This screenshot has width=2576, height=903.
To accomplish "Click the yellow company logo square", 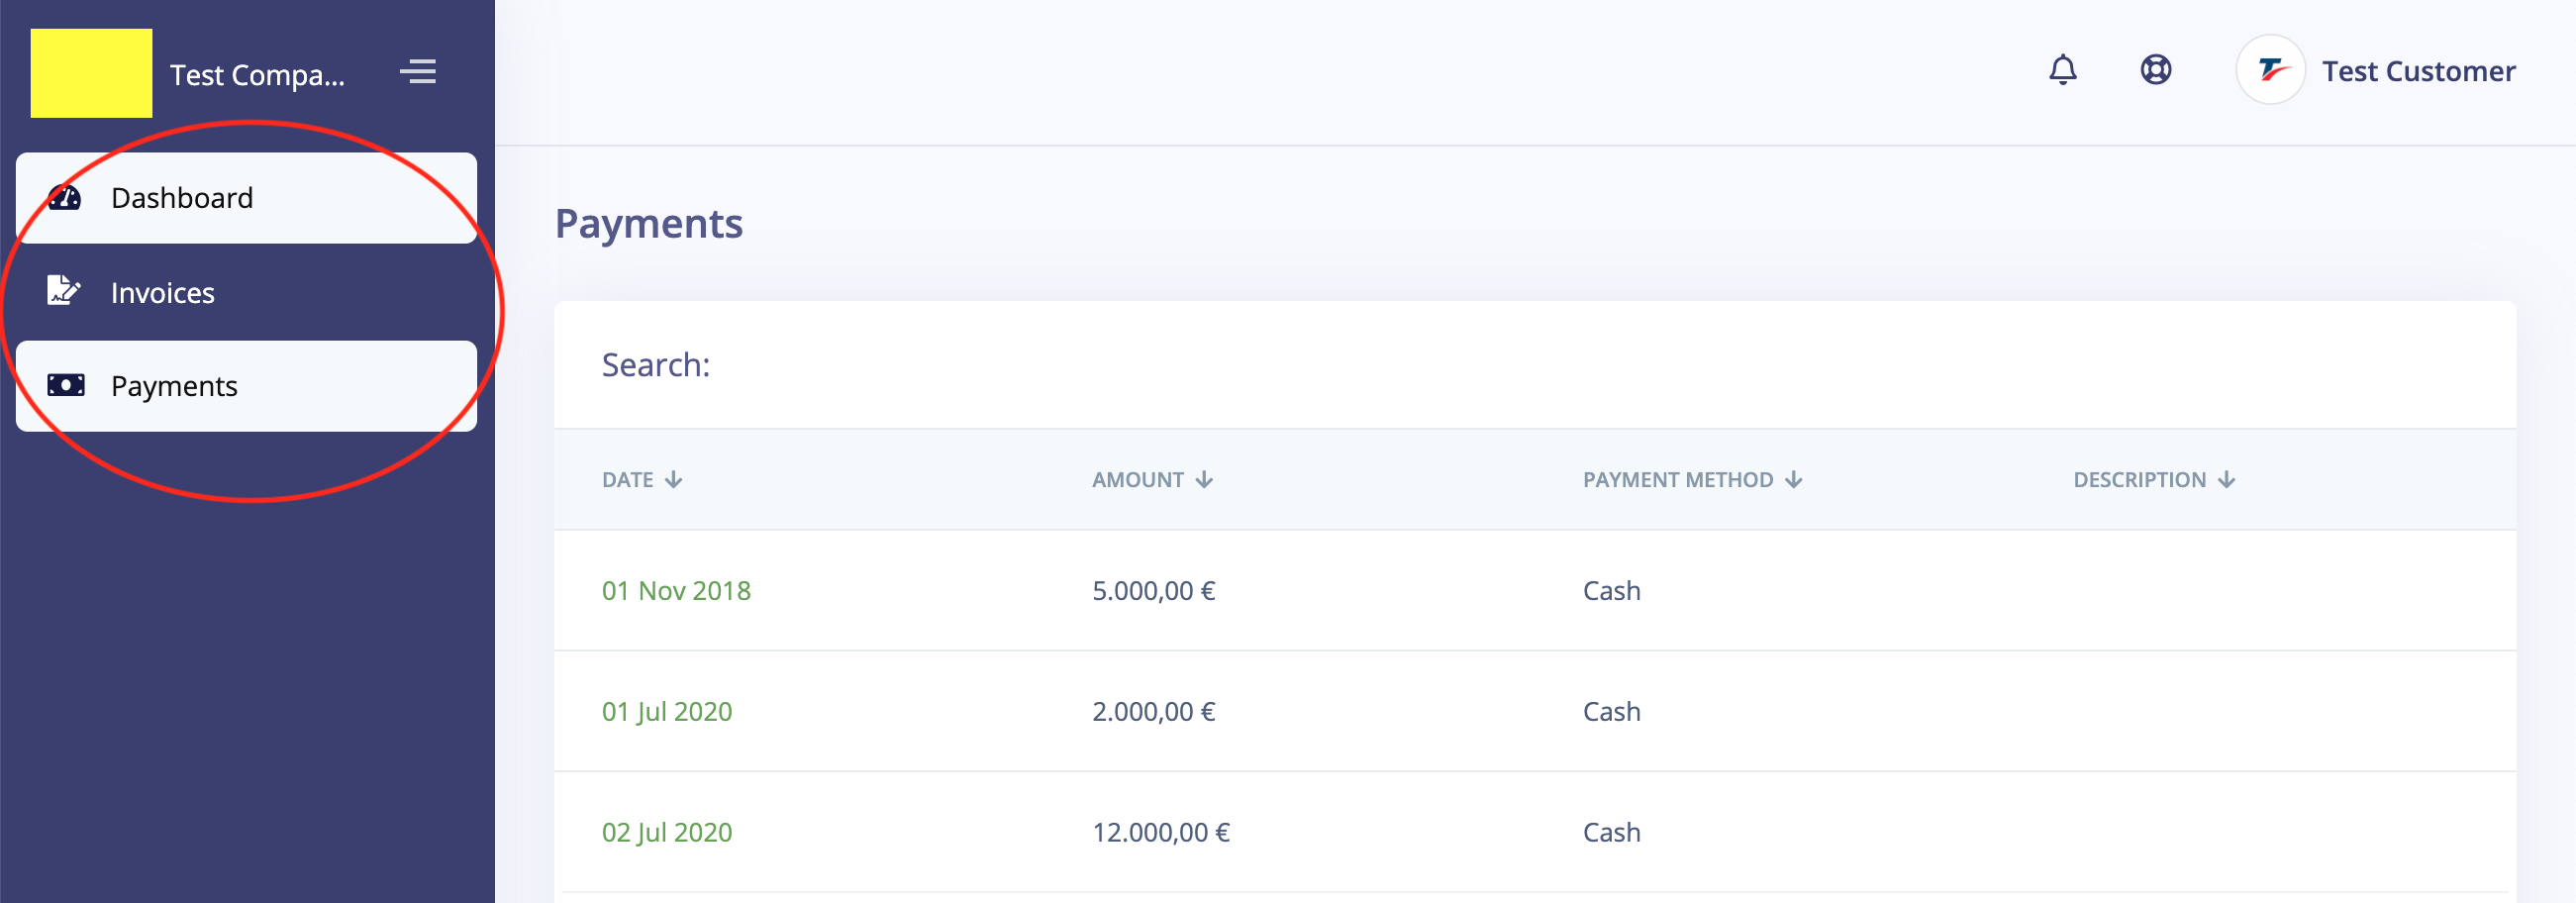I will [x=91, y=73].
